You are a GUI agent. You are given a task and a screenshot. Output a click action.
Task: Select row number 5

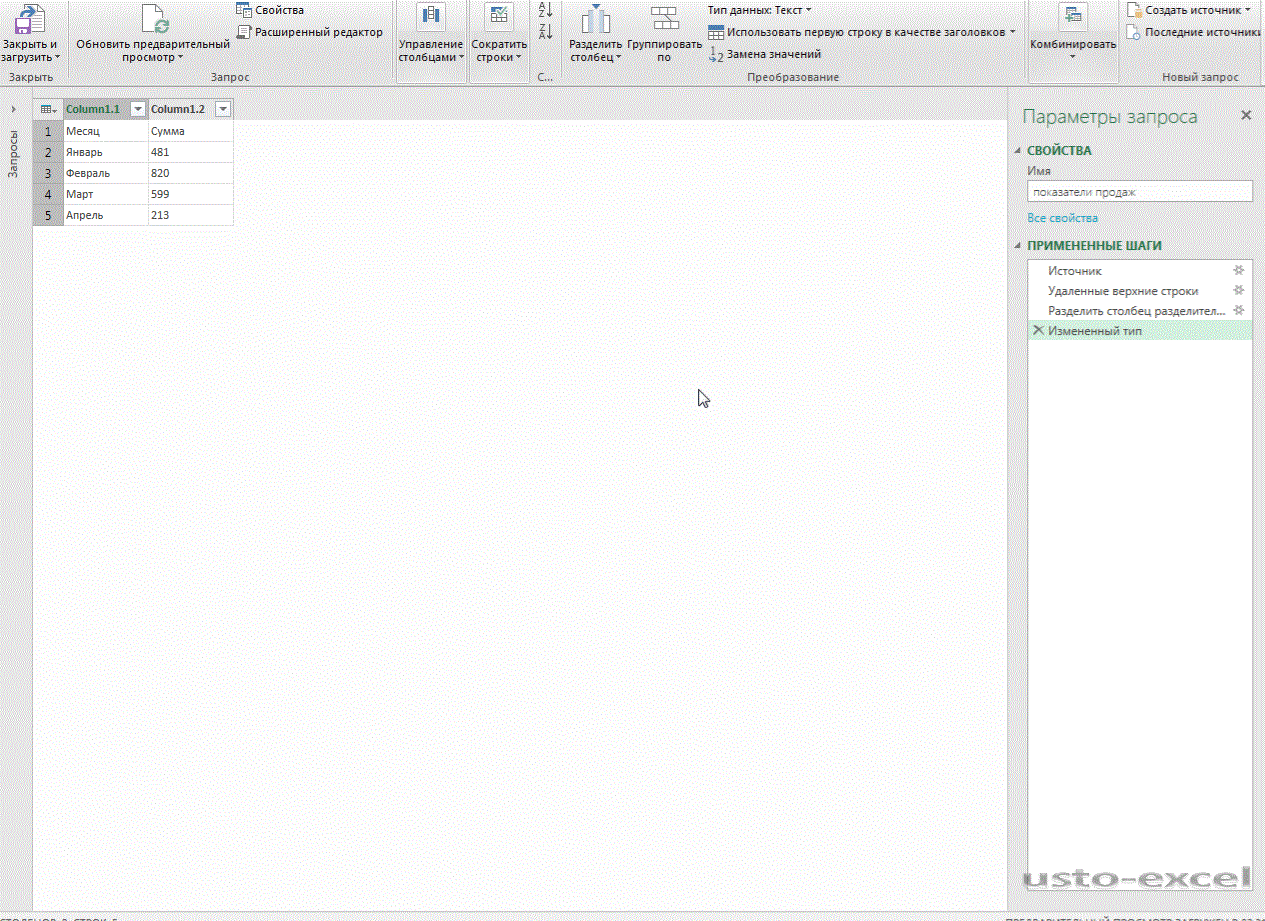point(48,215)
